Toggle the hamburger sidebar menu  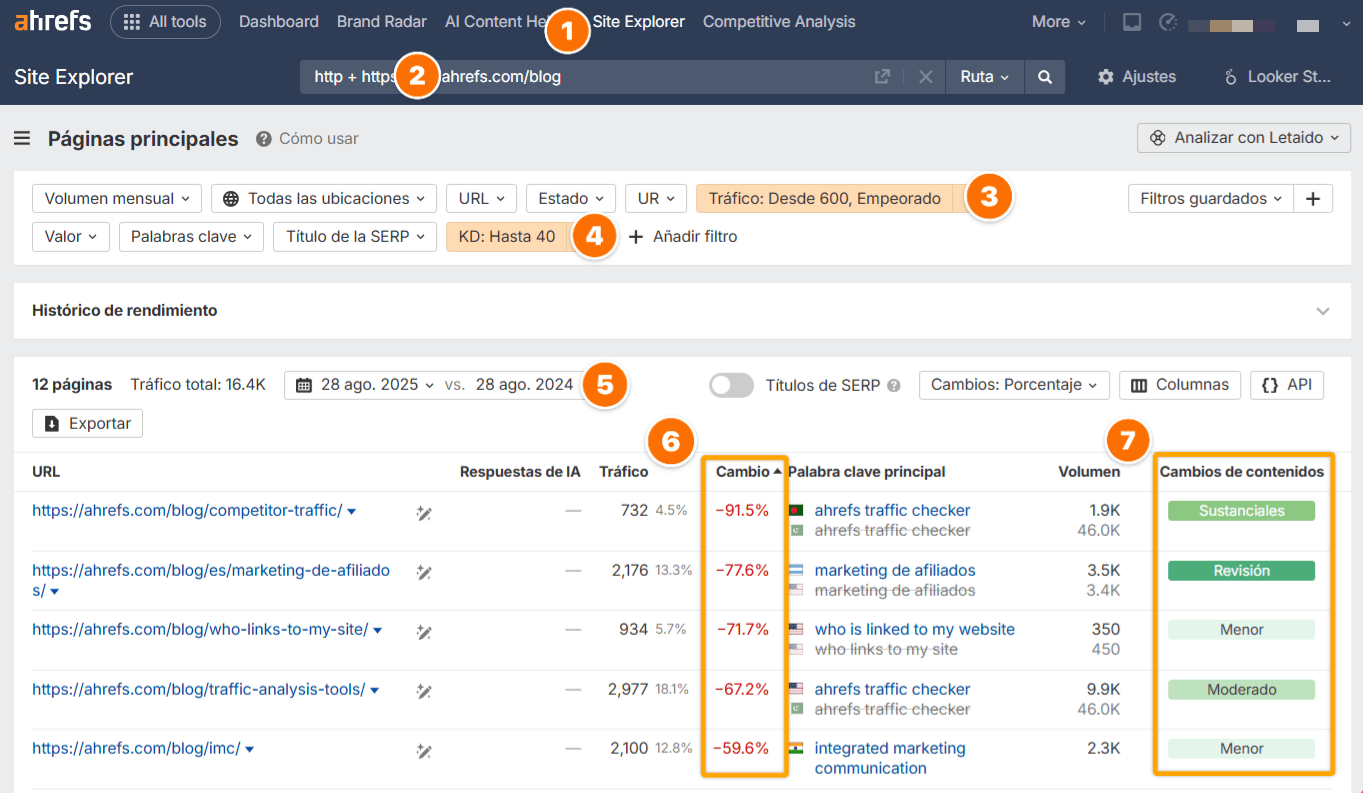(22, 139)
